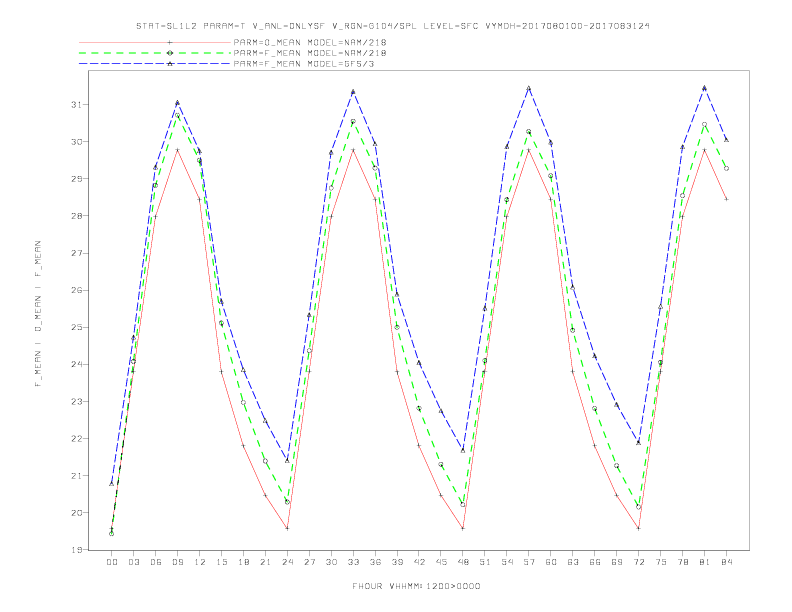Click y-axis tick label 31
Image resolution: width=792 pixels, height=612 pixels.
(x=76, y=105)
